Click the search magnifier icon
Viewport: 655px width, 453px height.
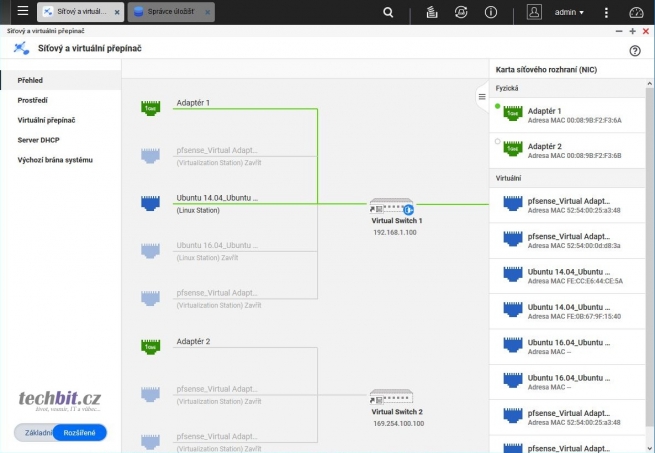pyautogui.click(x=388, y=12)
